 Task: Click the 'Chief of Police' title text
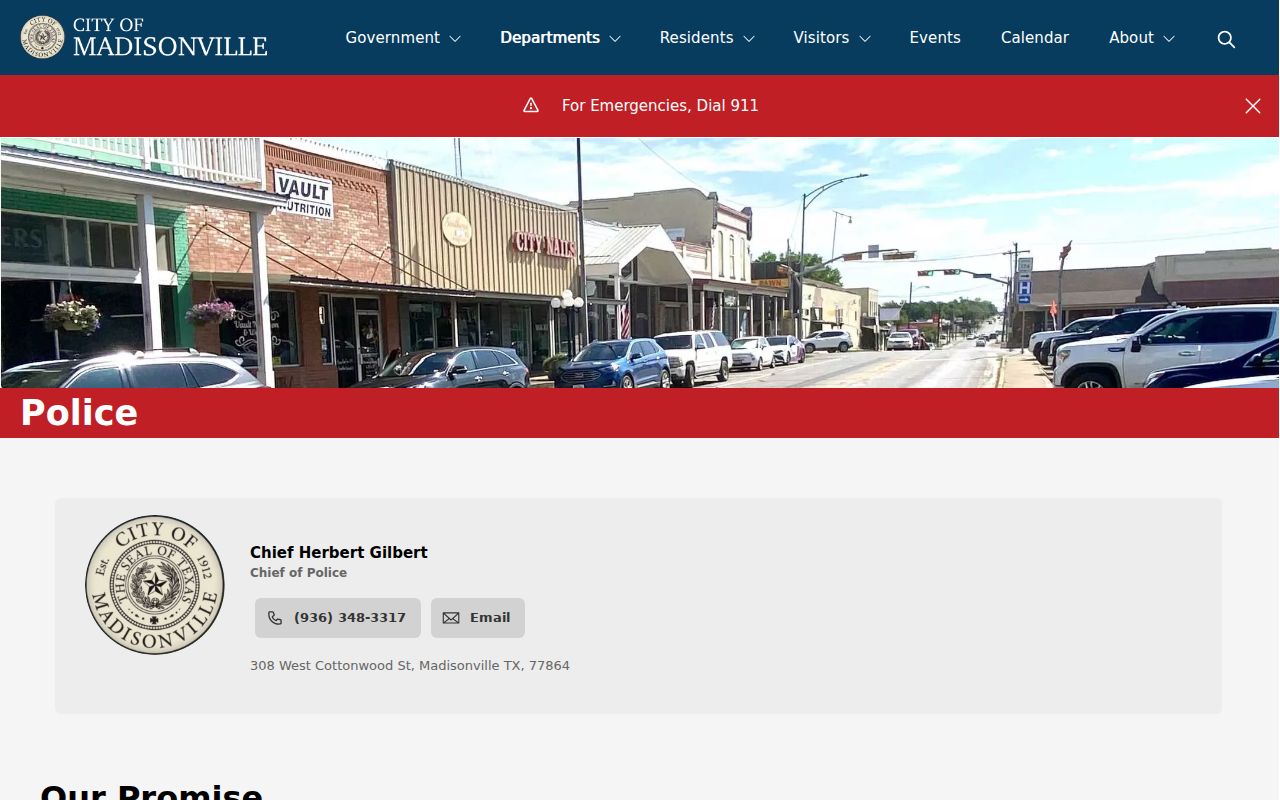298,572
